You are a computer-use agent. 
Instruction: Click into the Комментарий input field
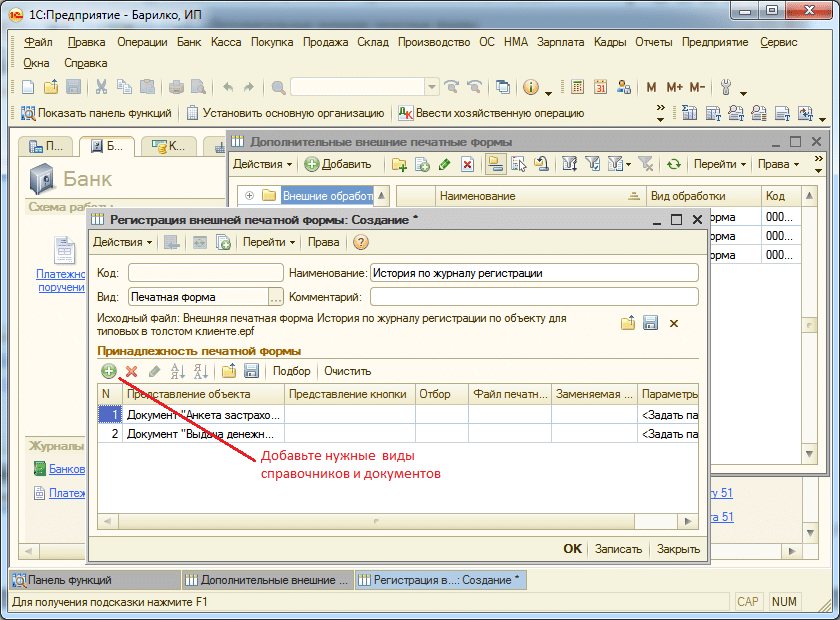coord(533,297)
